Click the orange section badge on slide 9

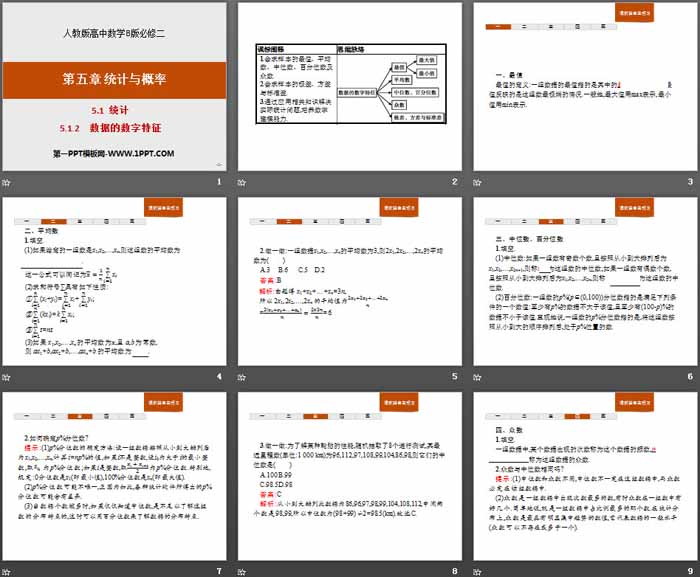[634, 402]
